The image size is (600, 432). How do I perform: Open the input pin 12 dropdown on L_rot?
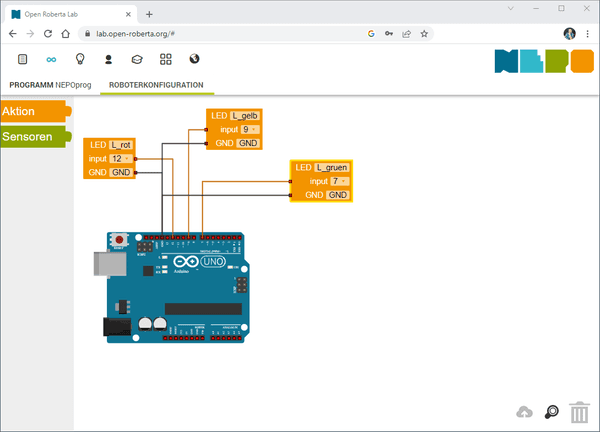[x=120, y=159]
